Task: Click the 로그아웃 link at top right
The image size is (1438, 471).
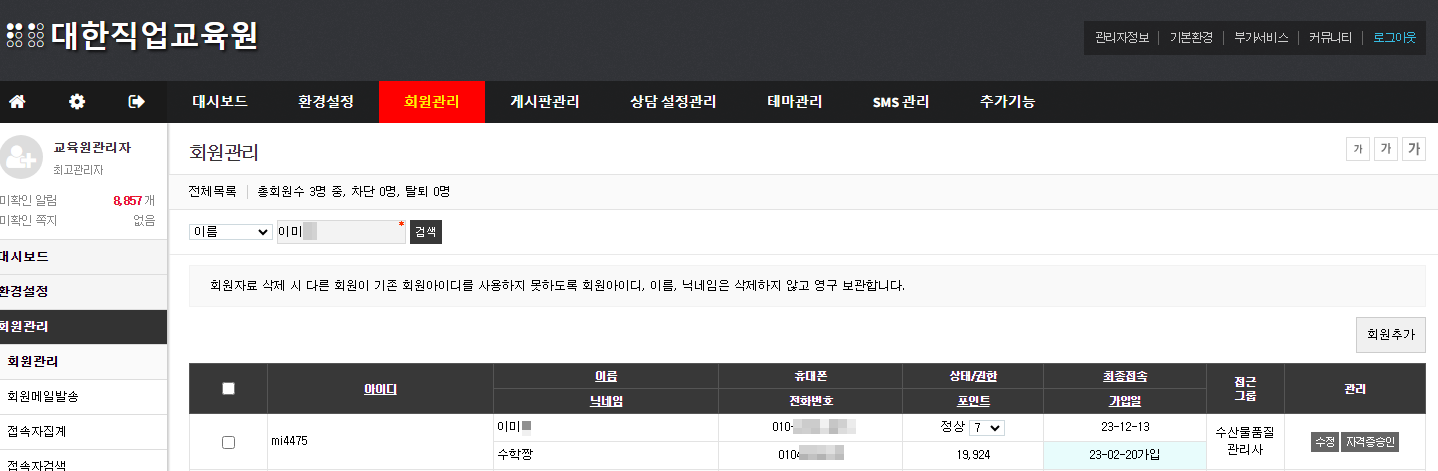Action: 1394,37
